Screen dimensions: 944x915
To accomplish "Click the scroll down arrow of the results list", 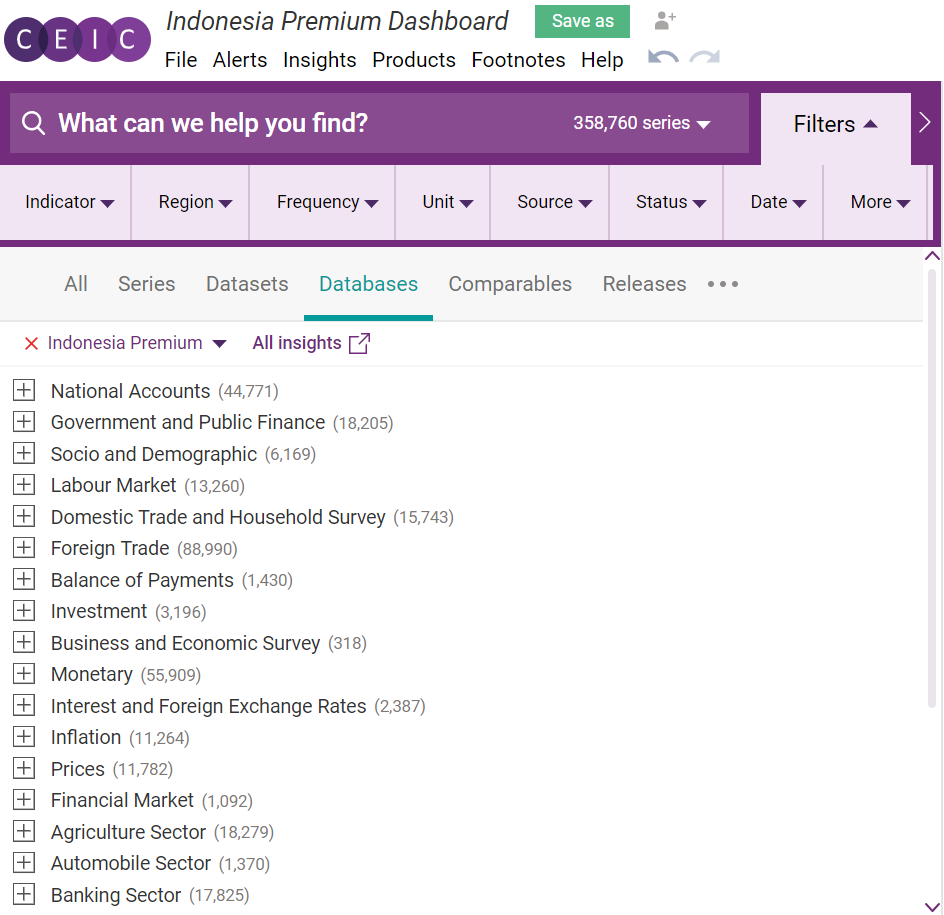I will pos(932,907).
